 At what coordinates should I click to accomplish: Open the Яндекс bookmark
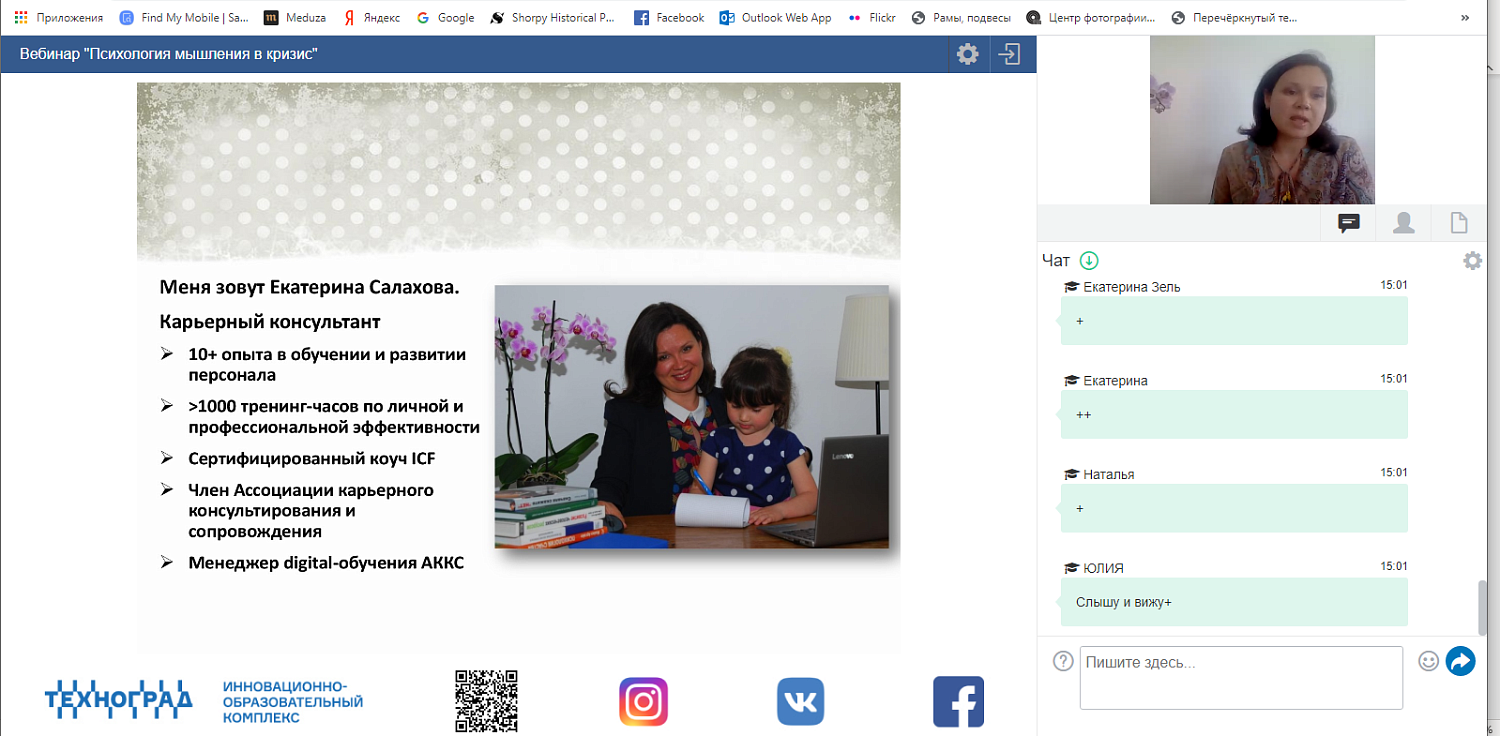[x=371, y=17]
